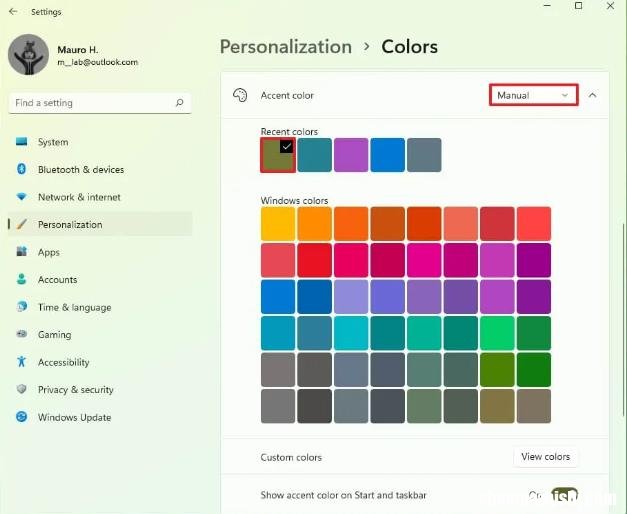
Task: Open Windows Update page
Action: [100, 417]
